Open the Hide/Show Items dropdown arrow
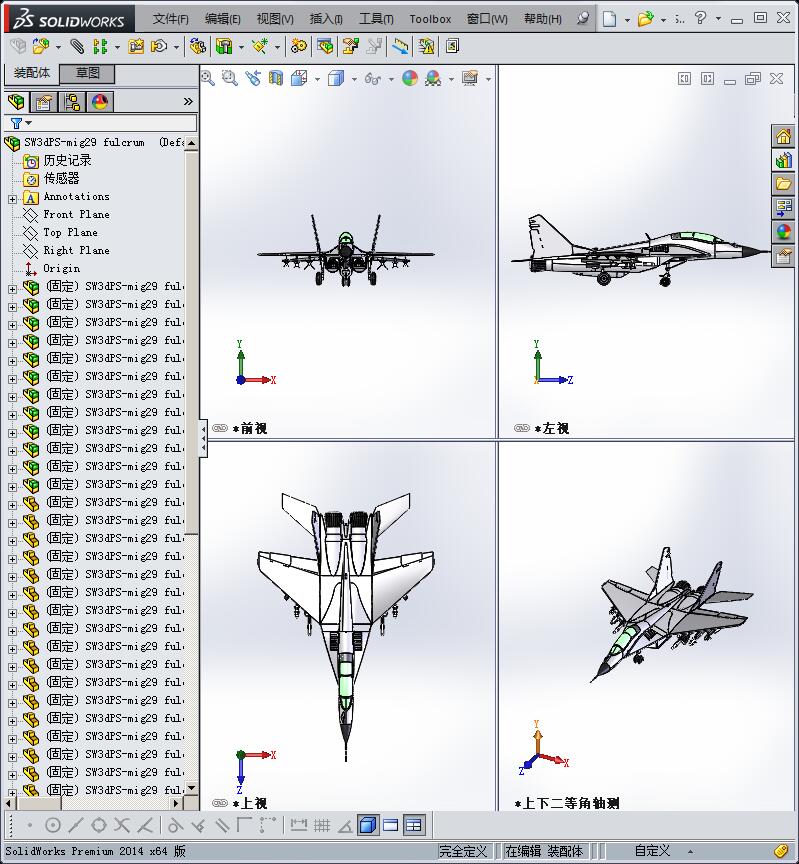The width and height of the screenshot is (799, 864). (391, 79)
